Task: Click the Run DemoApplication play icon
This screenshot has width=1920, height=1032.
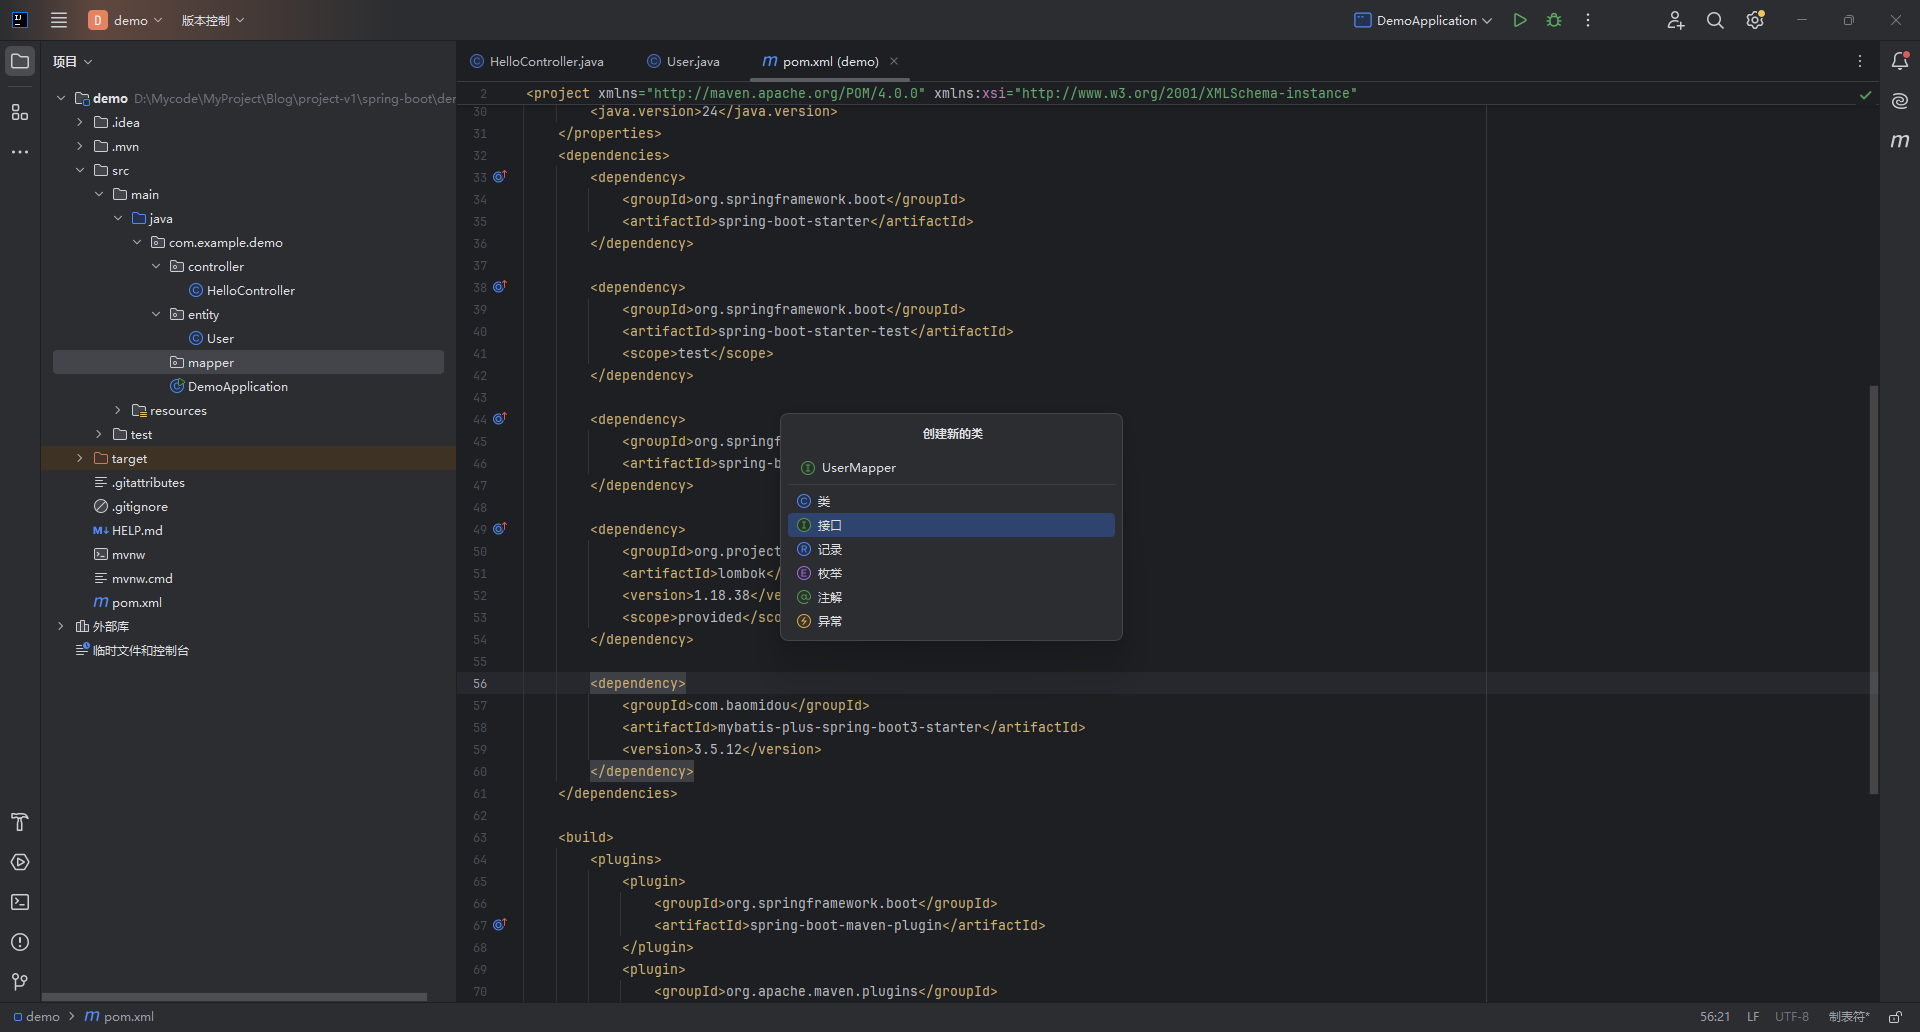Action: (1520, 20)
